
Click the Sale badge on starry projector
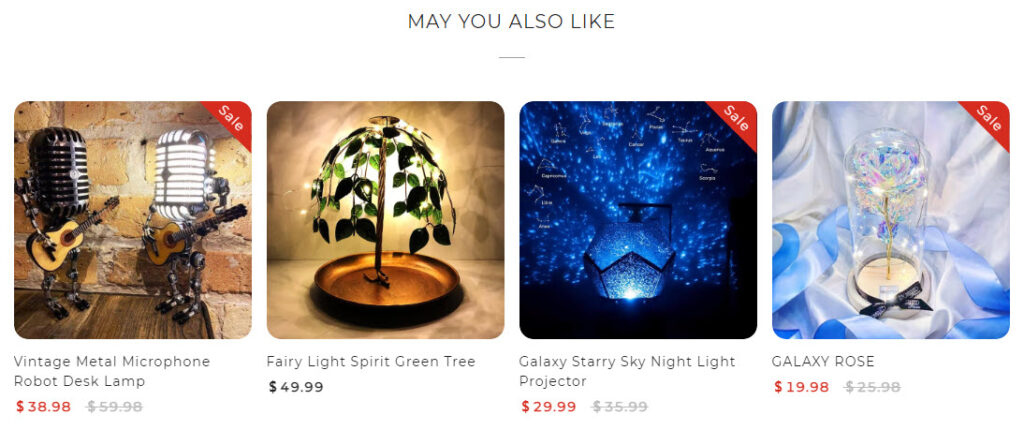coord(737,120)
